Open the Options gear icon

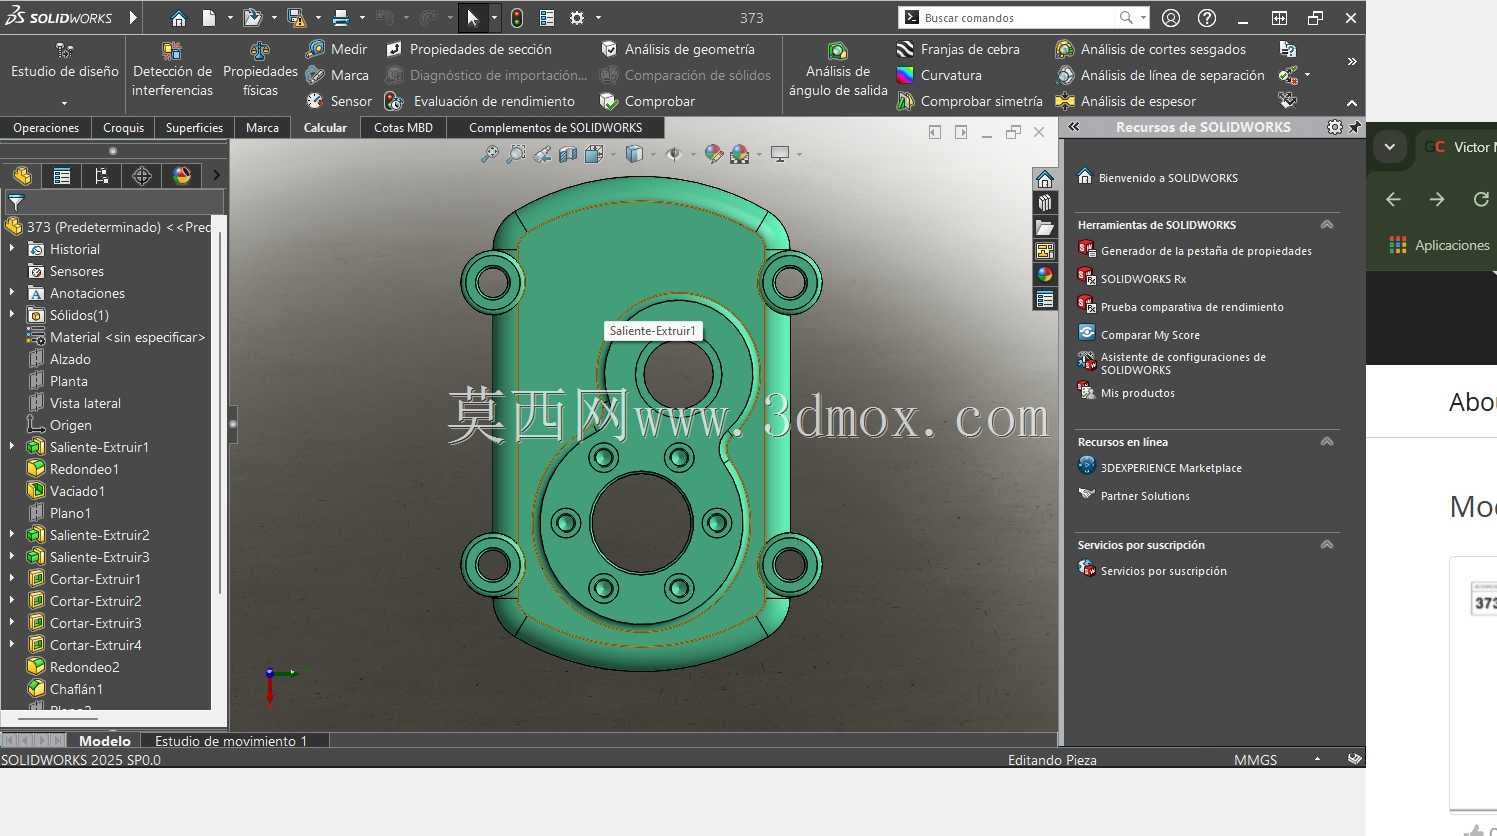pyautogui.click(x=577, y=18)
